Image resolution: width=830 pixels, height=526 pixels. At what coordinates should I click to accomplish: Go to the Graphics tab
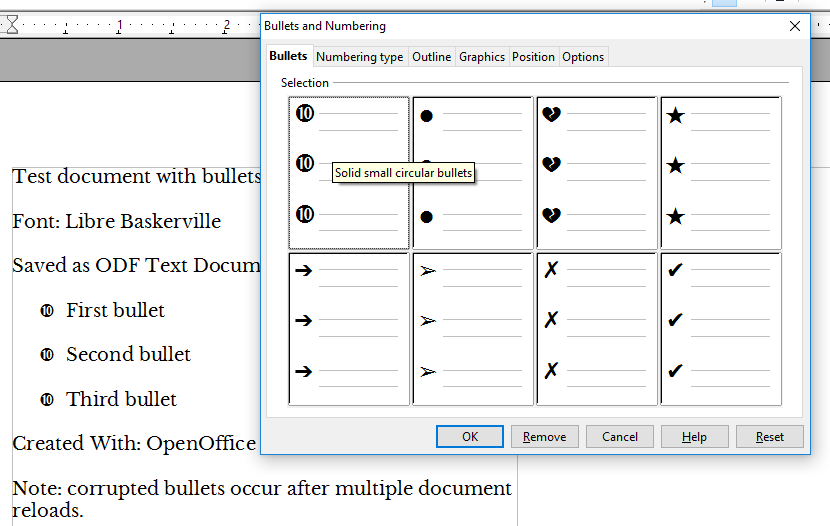[482, 57]
